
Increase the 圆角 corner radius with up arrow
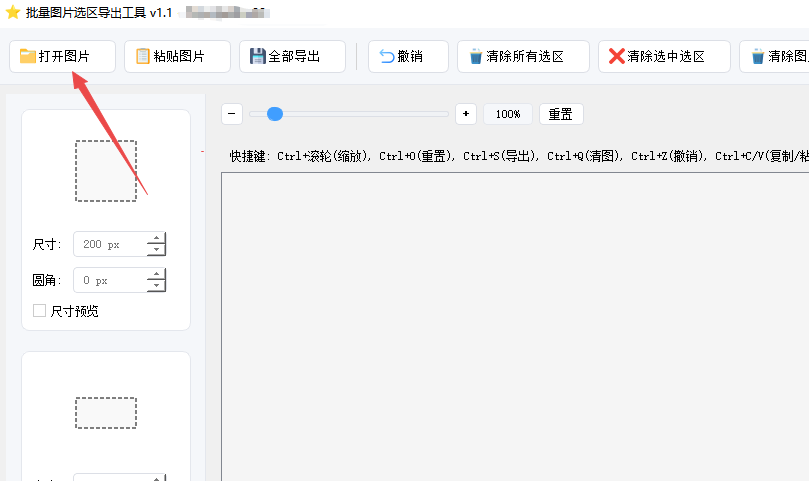pyautogui.click(x=156, y=275)
